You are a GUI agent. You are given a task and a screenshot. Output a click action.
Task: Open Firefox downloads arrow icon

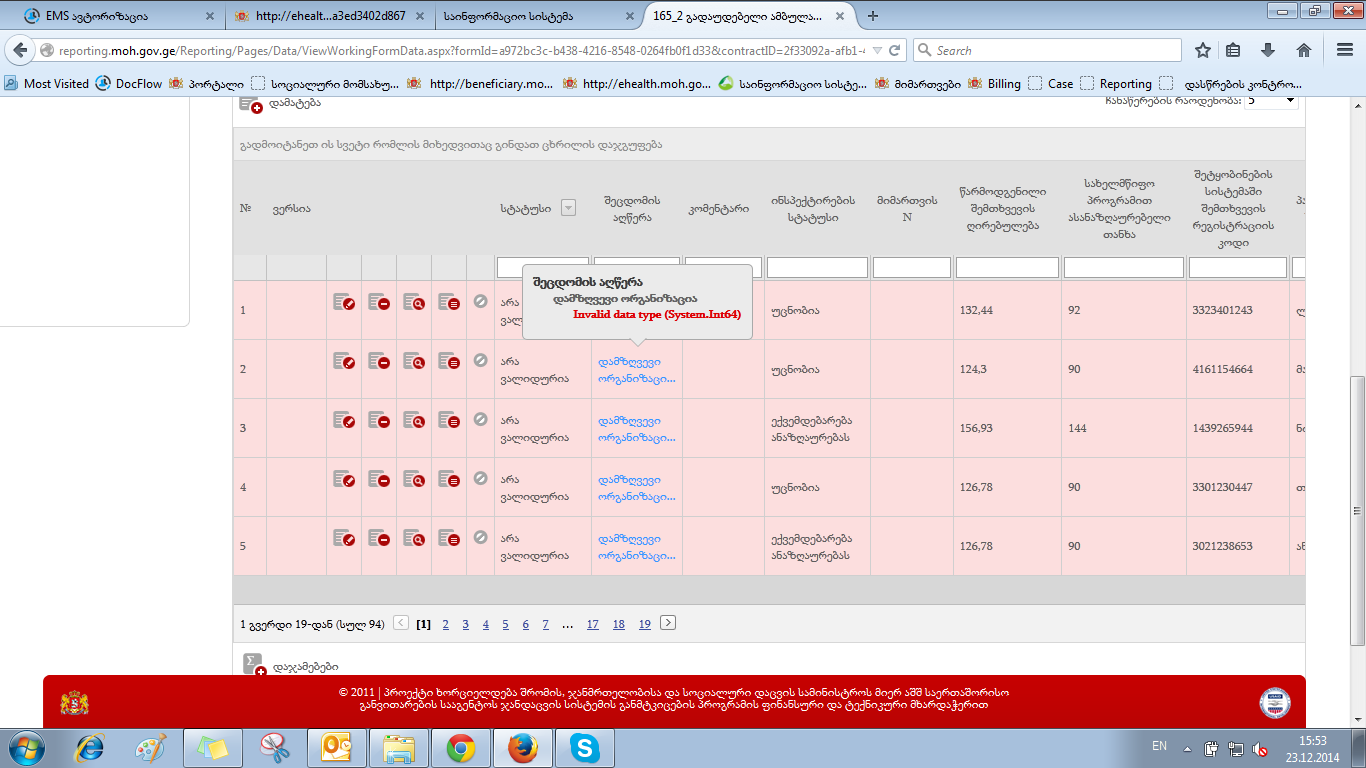(1268, 50)
